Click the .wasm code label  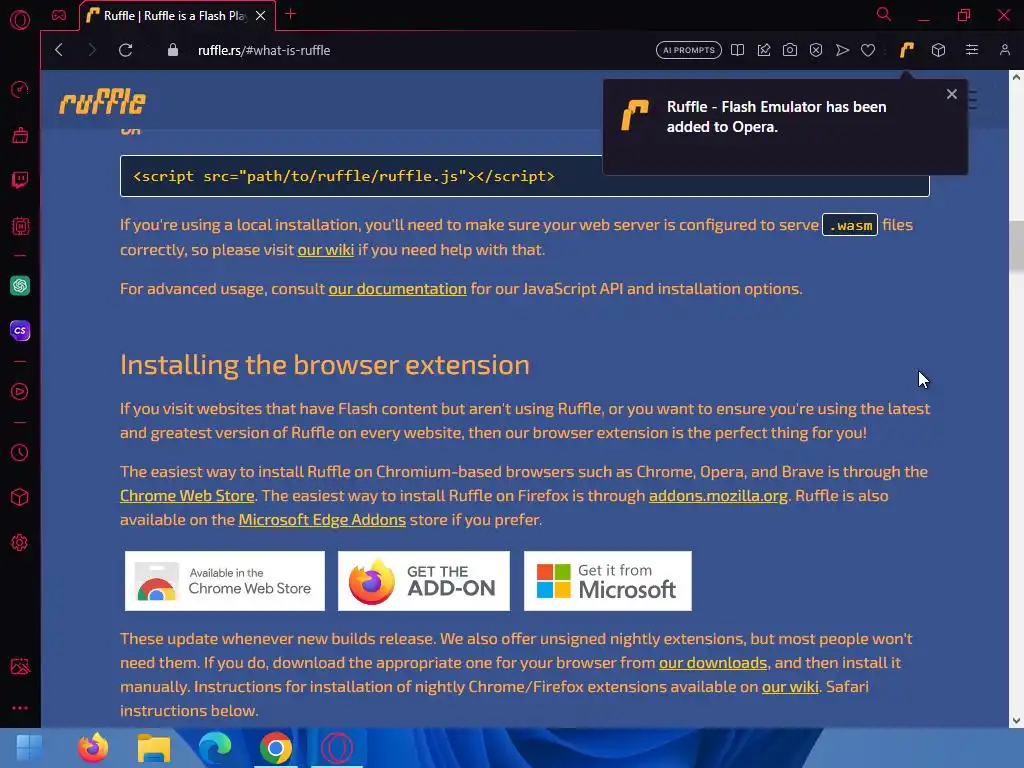[x=850, y=225]
